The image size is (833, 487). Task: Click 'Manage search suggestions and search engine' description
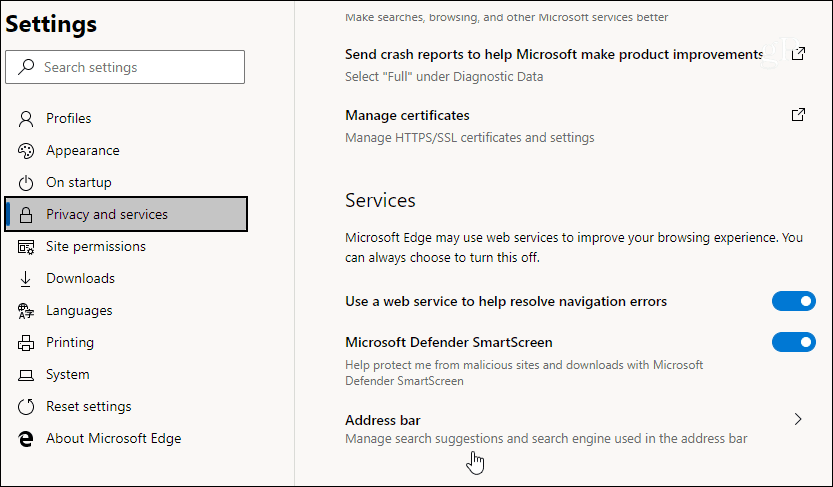(x=546, y=439)
